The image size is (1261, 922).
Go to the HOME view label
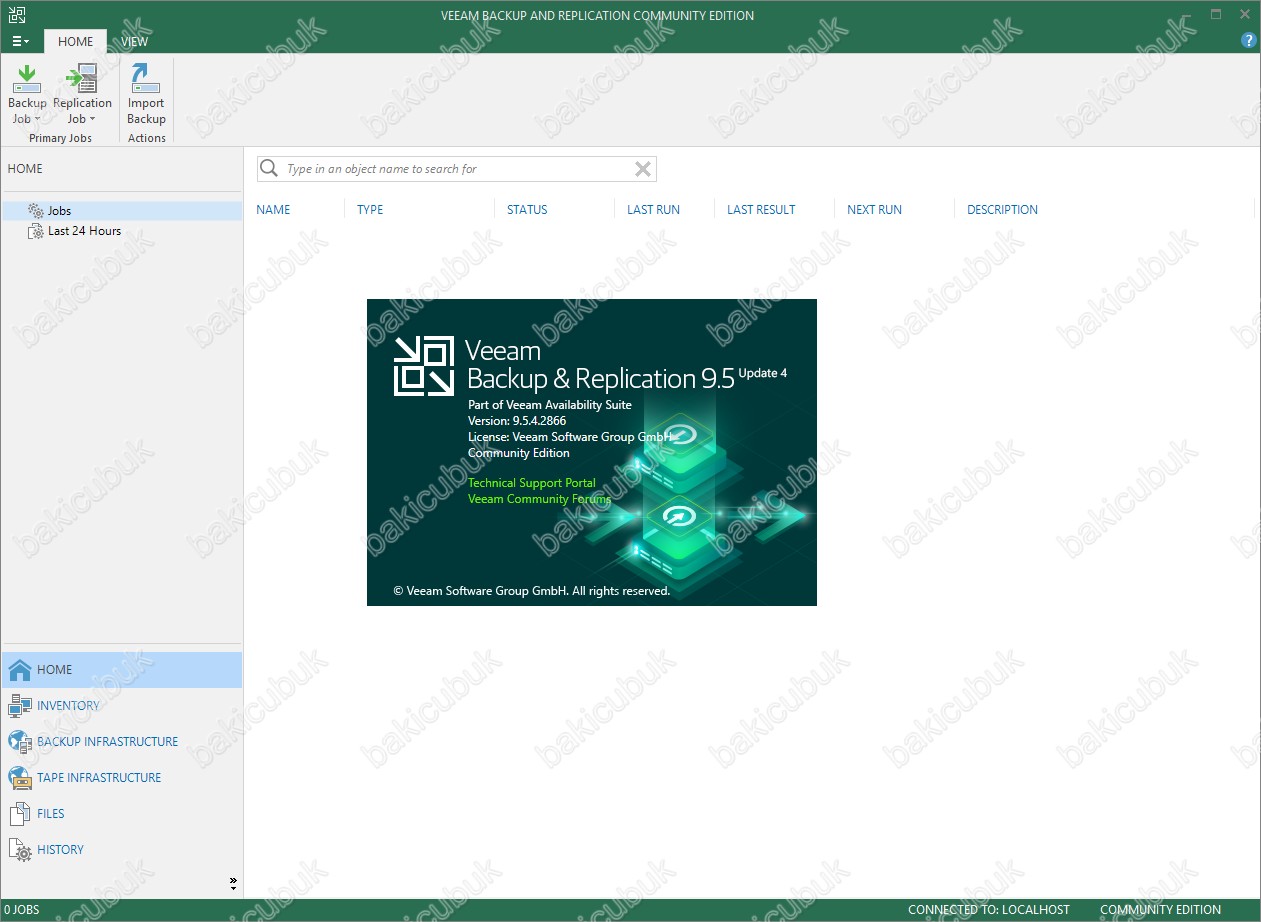(55, 670)
